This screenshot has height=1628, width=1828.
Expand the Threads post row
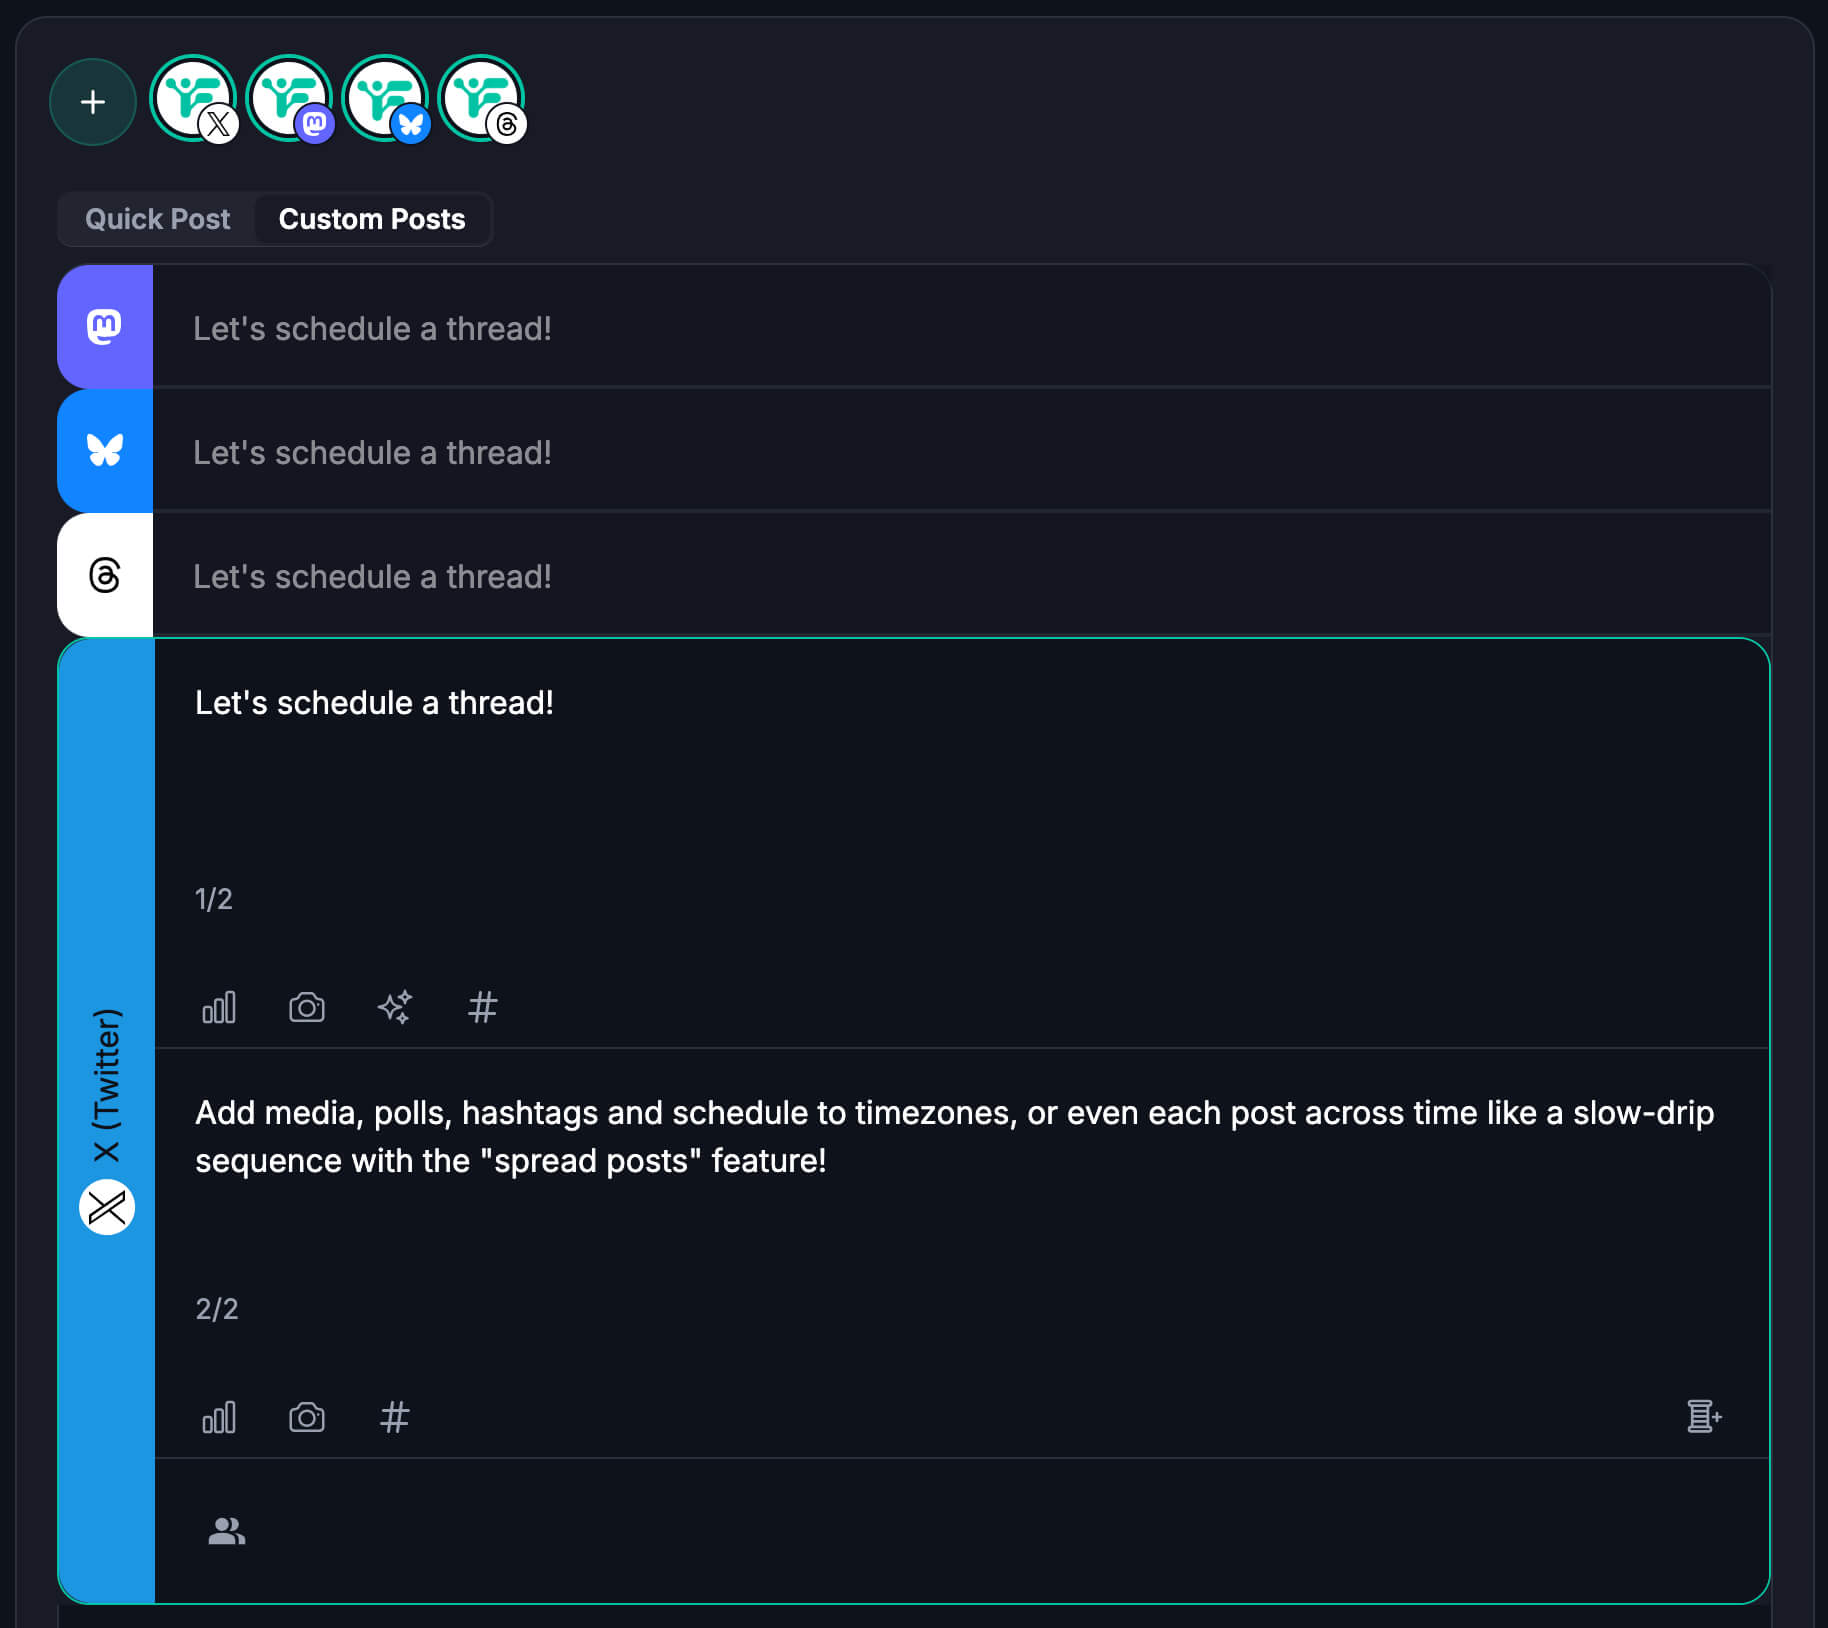960,576
